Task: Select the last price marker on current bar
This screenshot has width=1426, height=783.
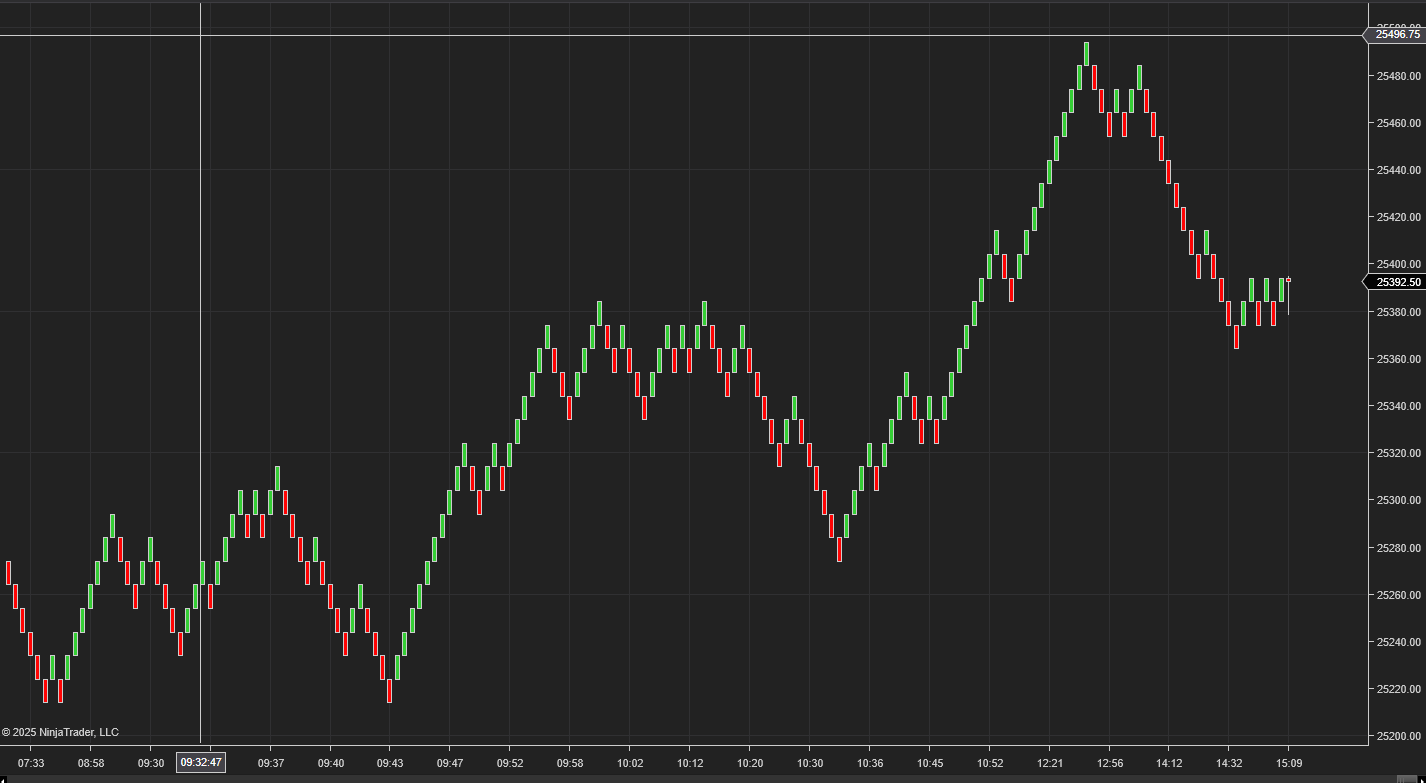Action: [x=1288, y=280]
